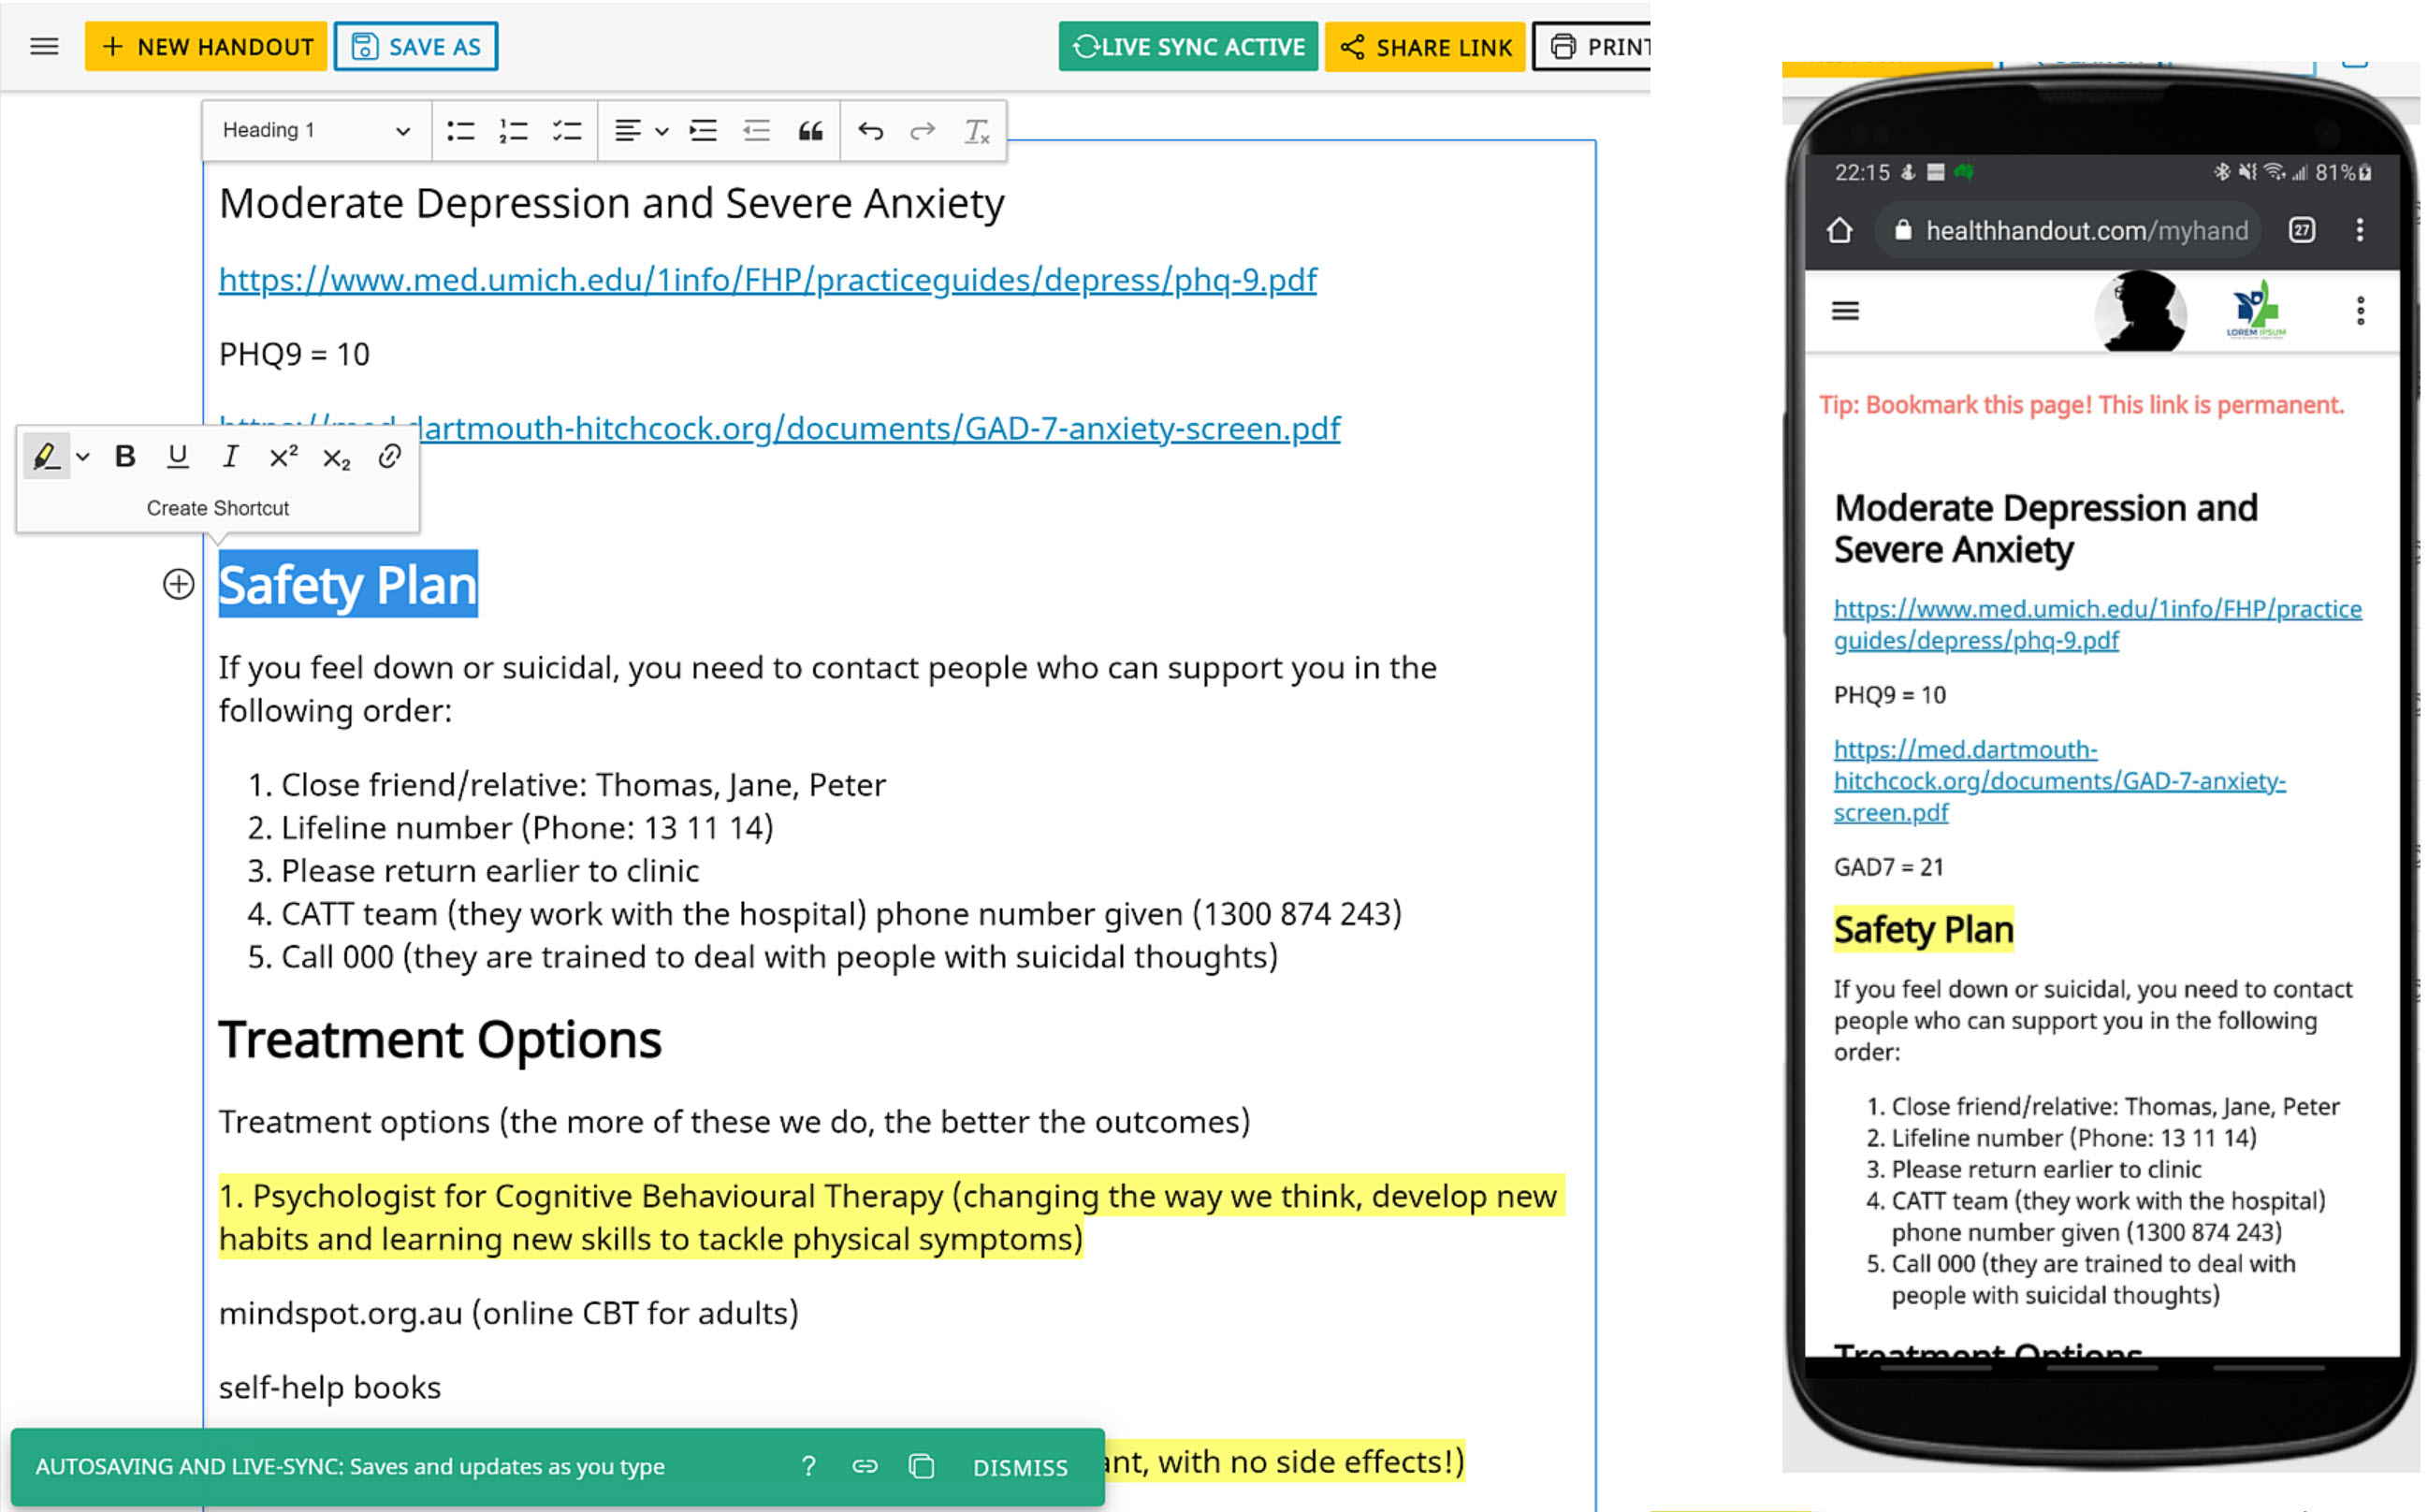This screenshot has width=2428, height=1512.
Task: Apply block quote formatting
Action: pos(811,131)
